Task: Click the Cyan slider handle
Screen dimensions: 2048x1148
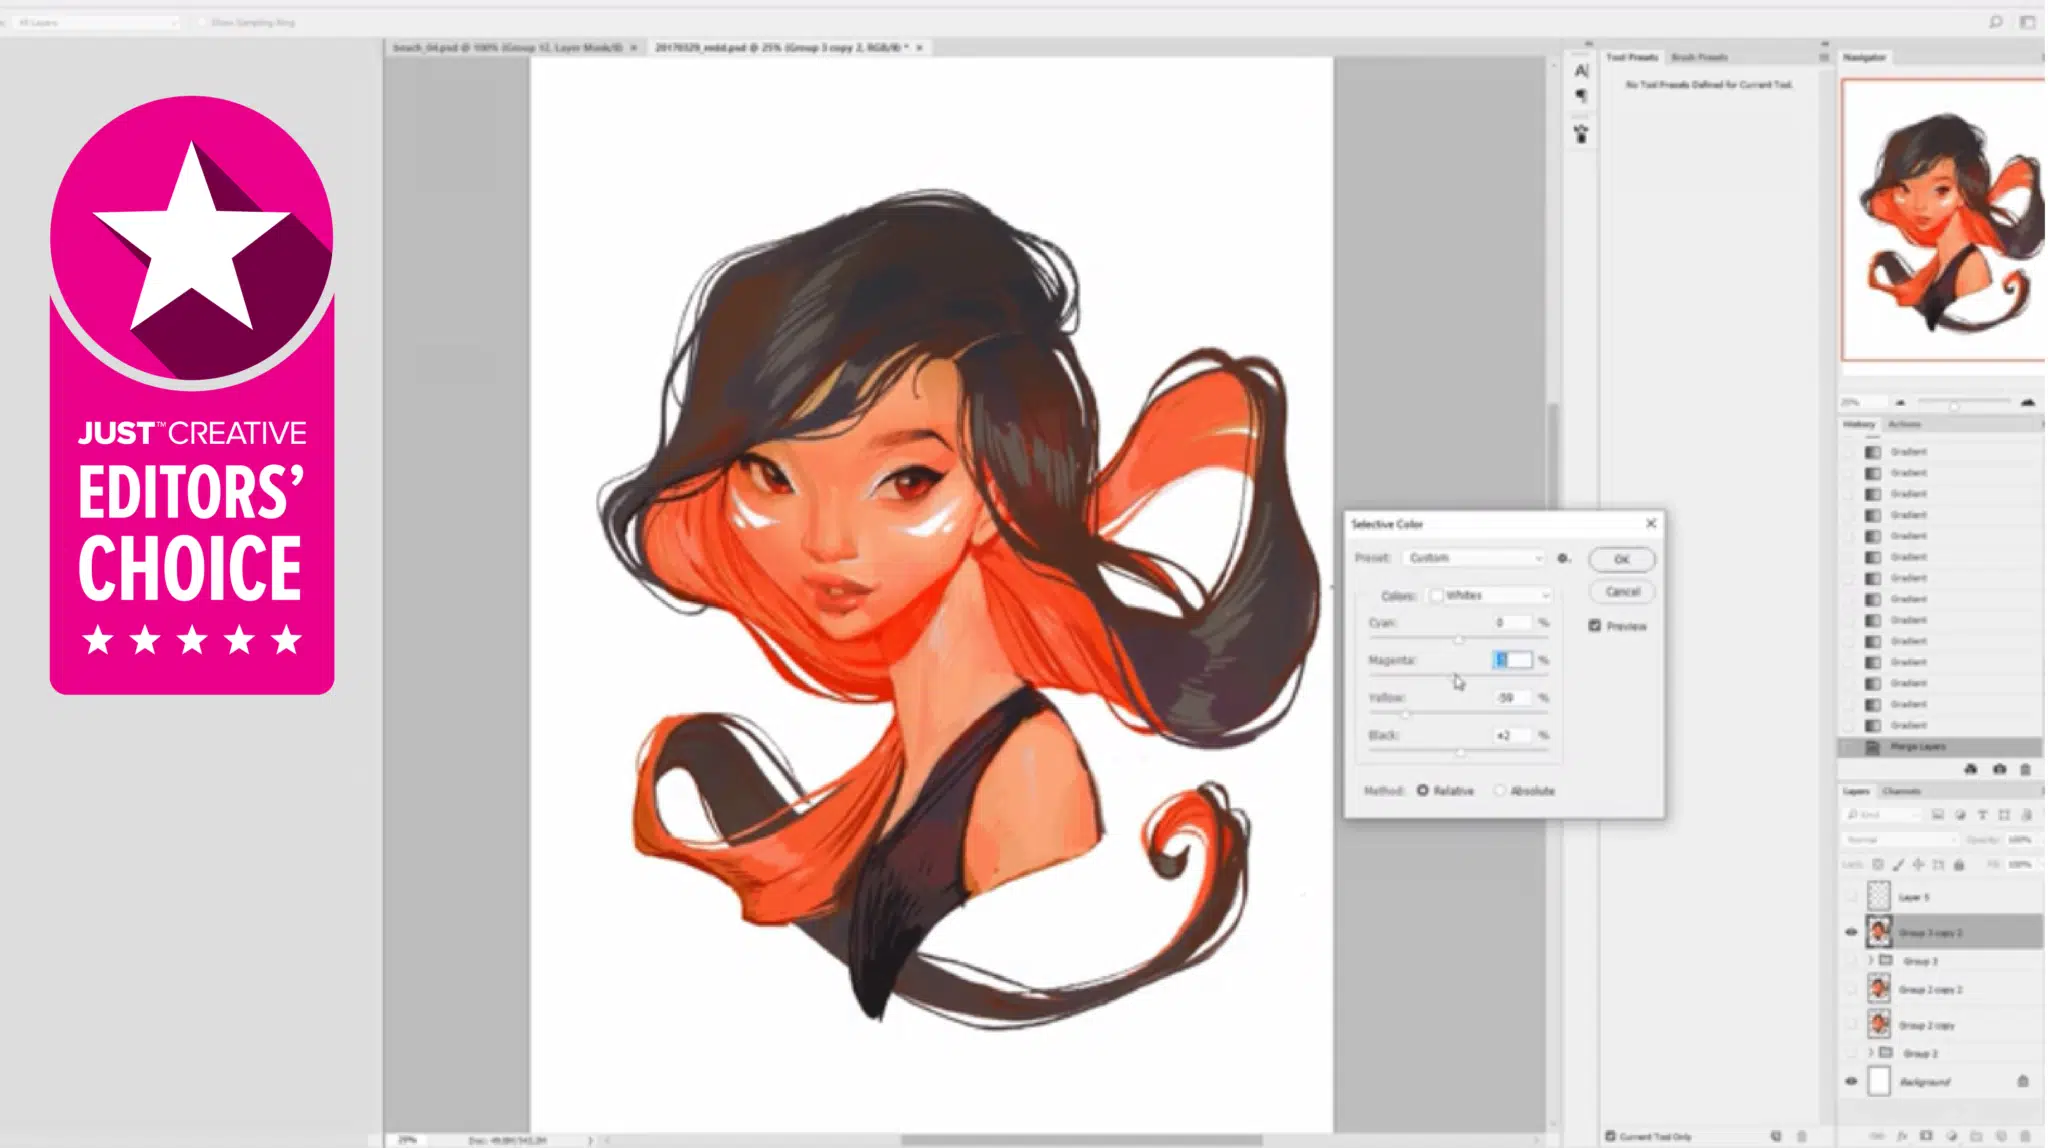Action: 1459,640
